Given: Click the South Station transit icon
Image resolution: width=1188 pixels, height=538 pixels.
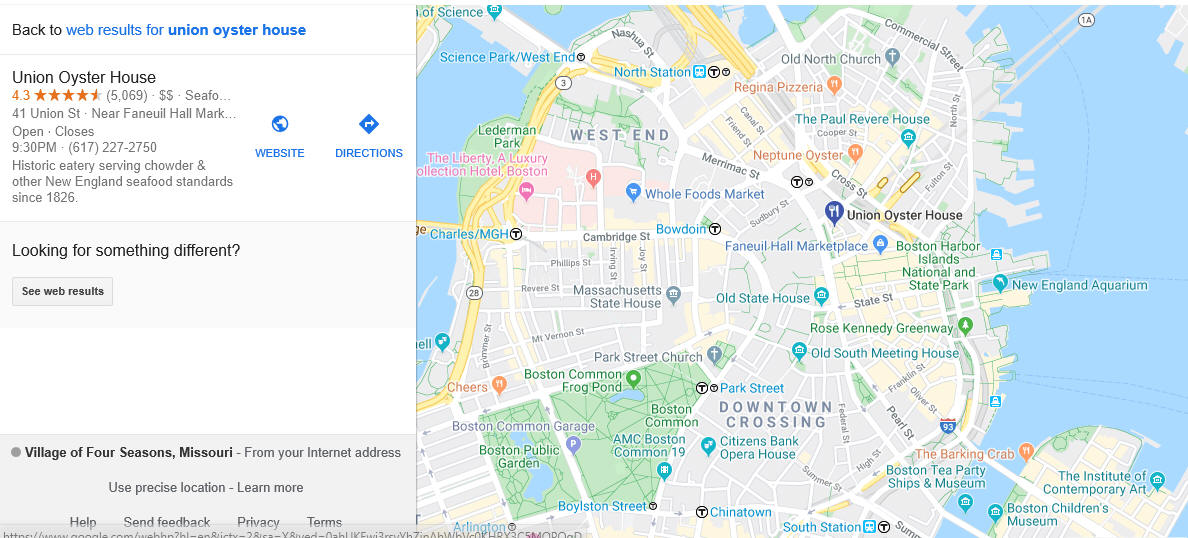Looking at the screenshot, I should pos(870,527).
